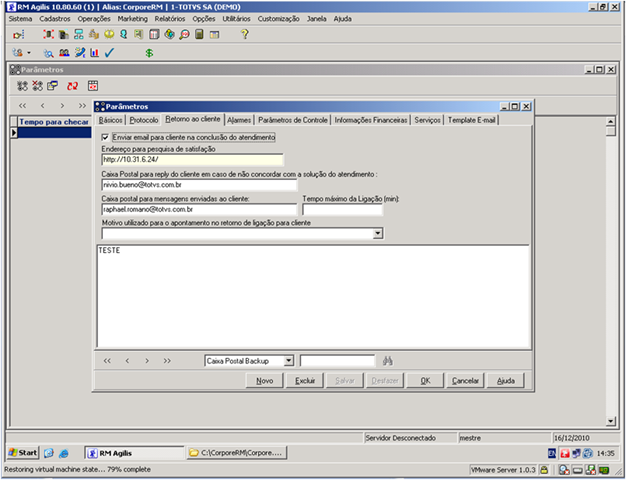Toggle Enviar email para cliente checkbox
The height and width of the screenshot is (480, 626).
click(105, 137)
